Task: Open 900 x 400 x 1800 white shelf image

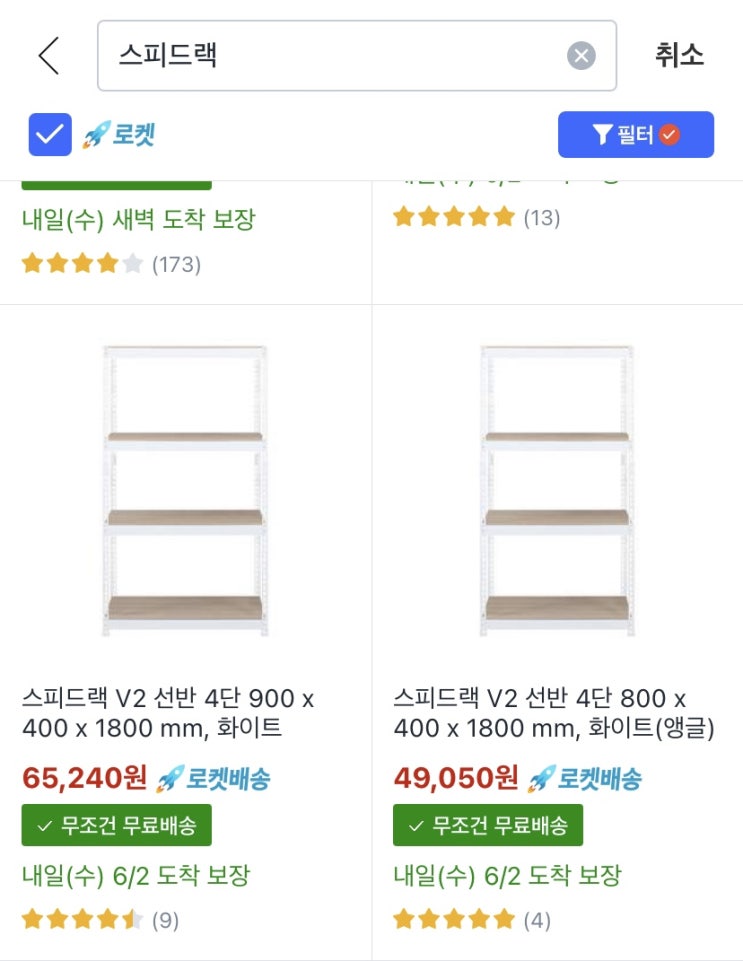Action: (186, 490)
